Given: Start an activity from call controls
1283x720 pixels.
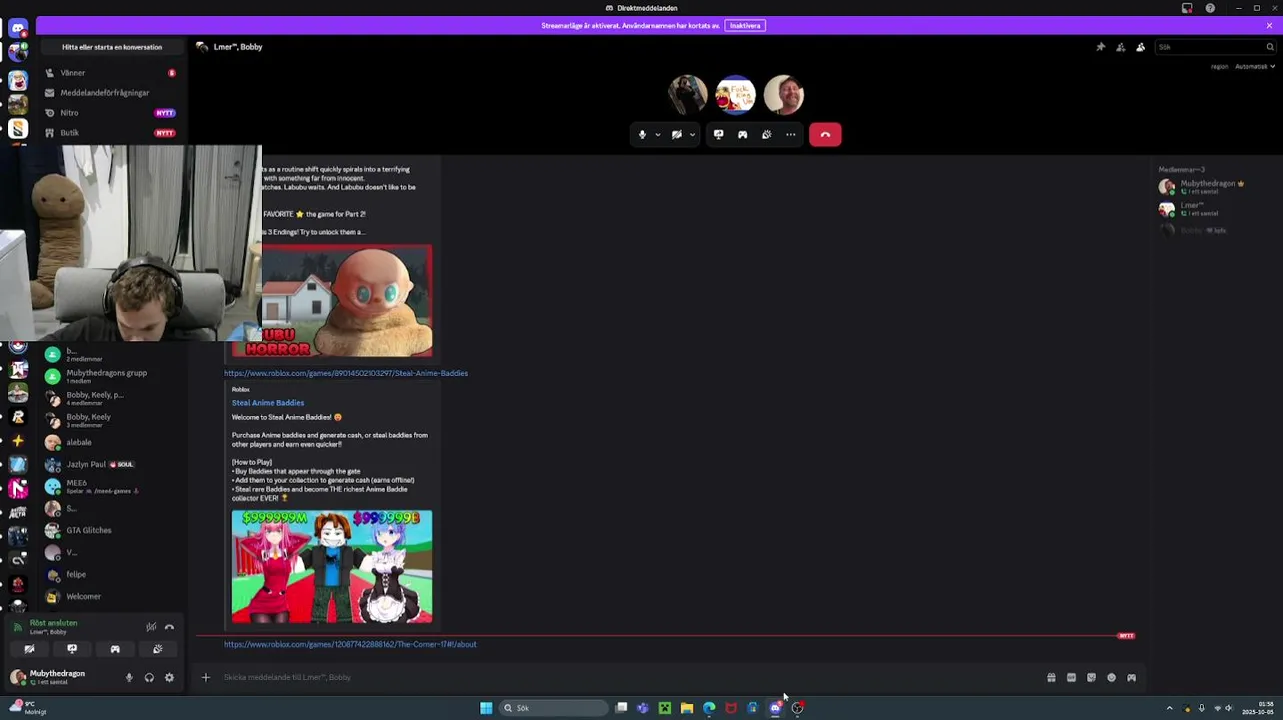Looking at the screenshot, I should pos(742,134).
